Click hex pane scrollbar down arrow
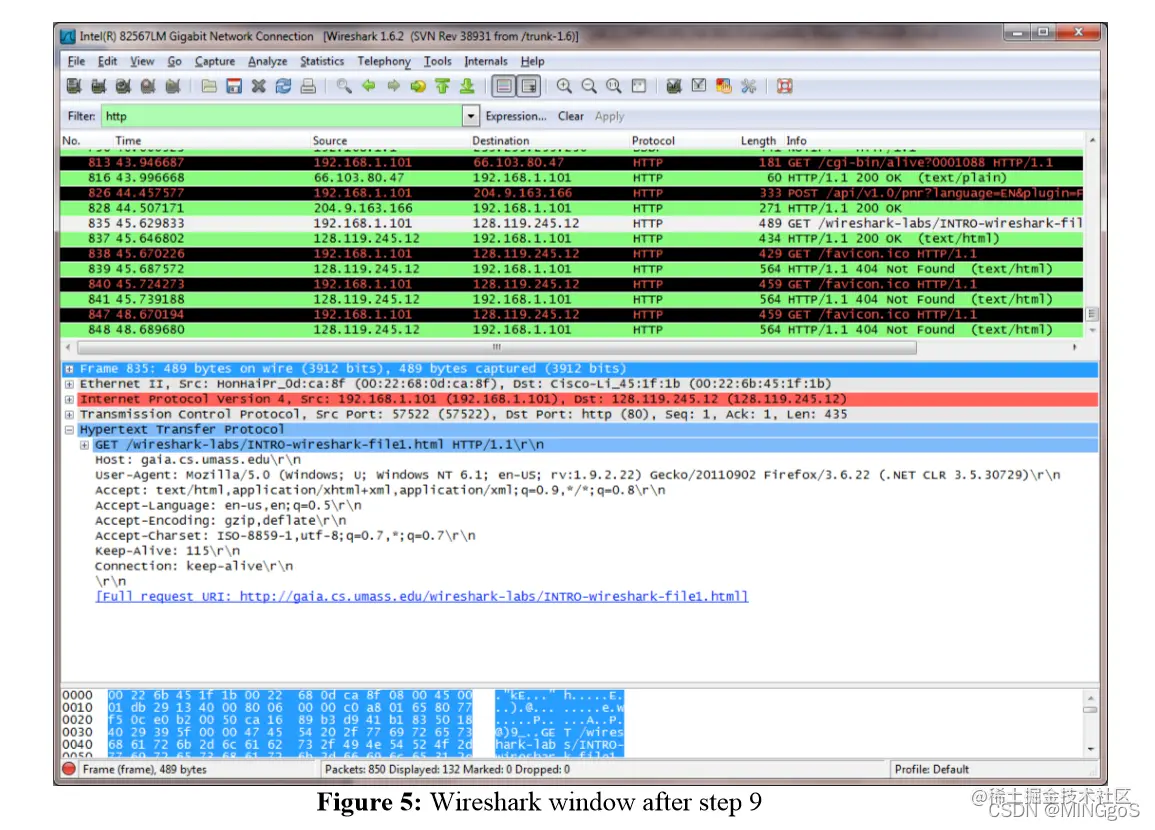The width and height of the screenshot is (1155, 830). [x=1091, y=749]
